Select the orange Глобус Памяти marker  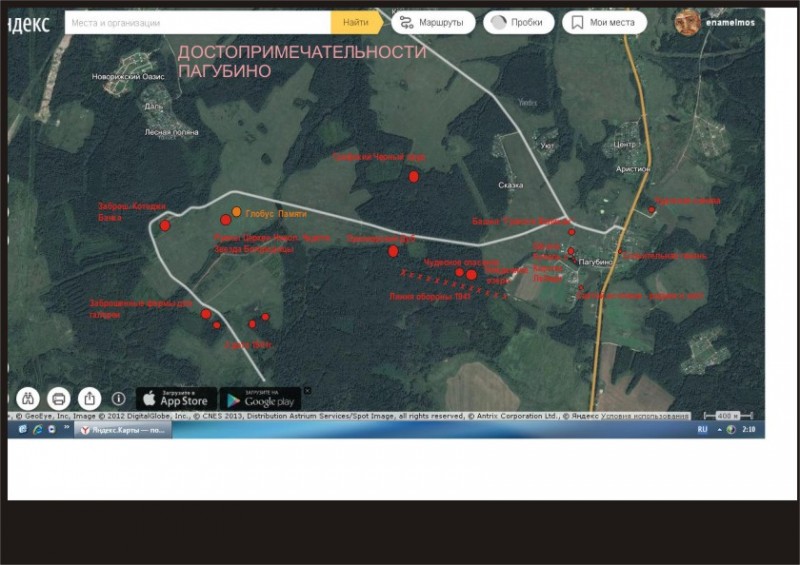click(x=236, y=211)
